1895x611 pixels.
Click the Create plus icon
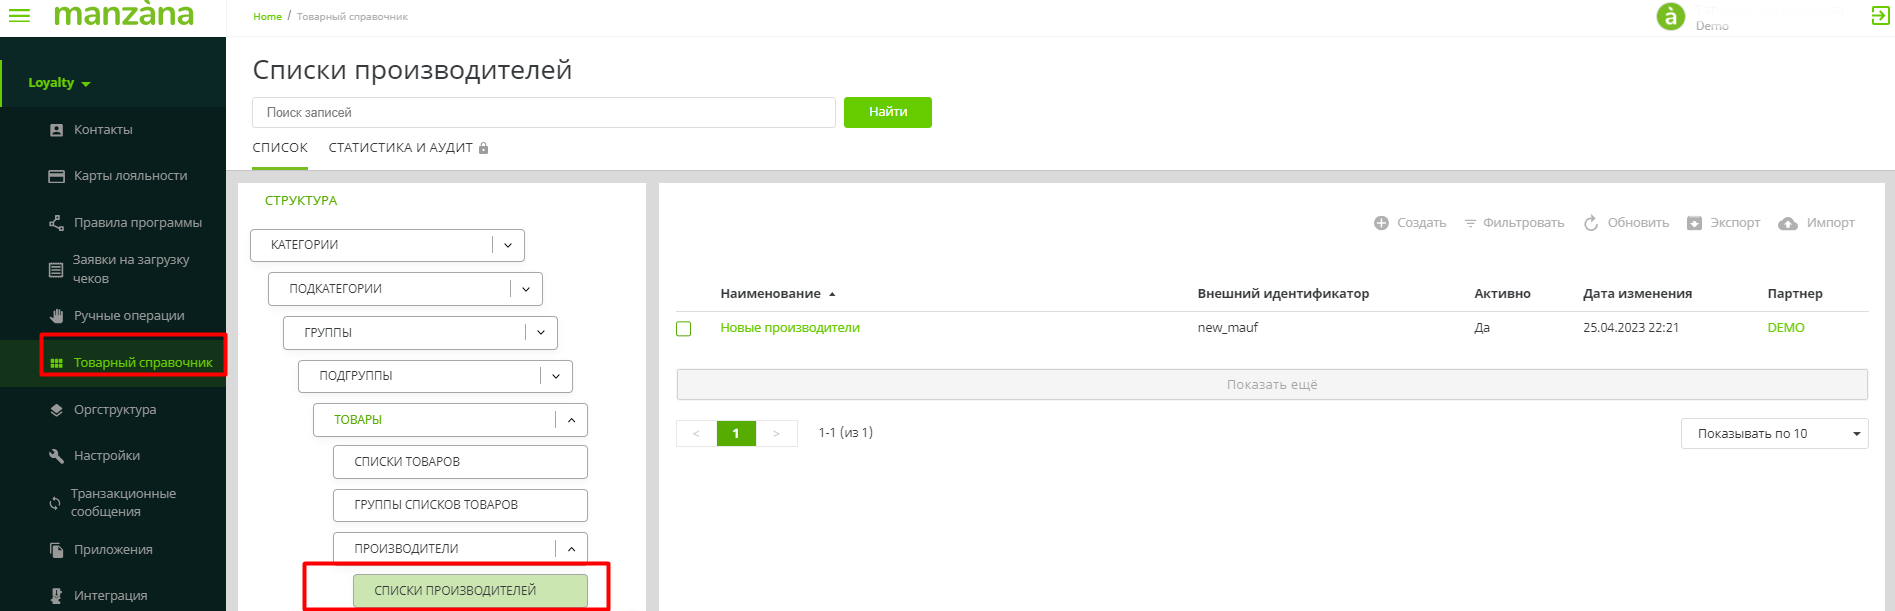[1381, 223]
